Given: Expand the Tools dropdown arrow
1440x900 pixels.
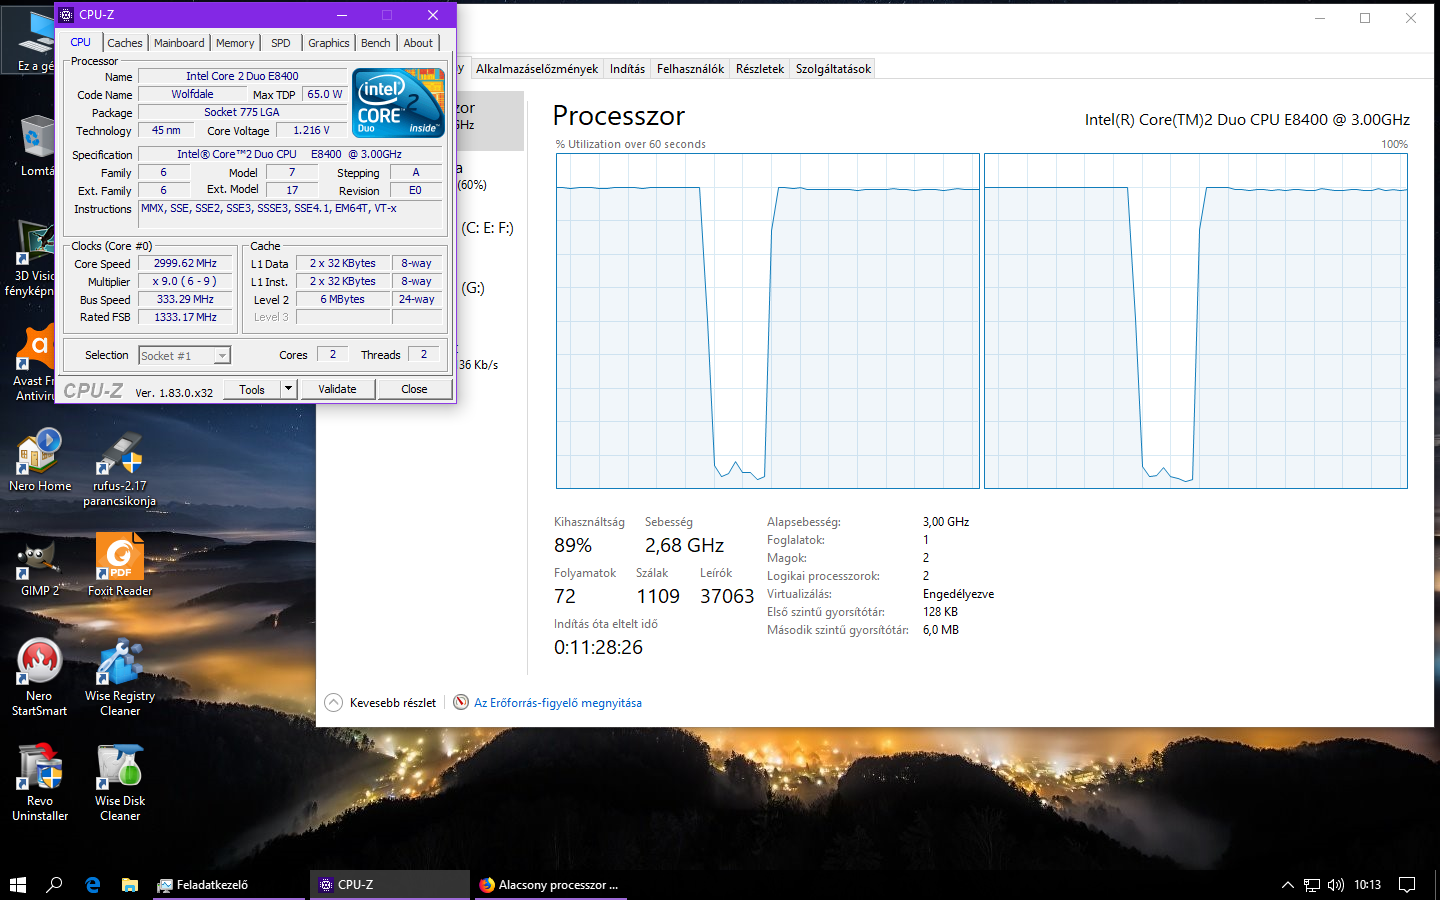Looking at the screenshot, I should click(x=289, y=389).
